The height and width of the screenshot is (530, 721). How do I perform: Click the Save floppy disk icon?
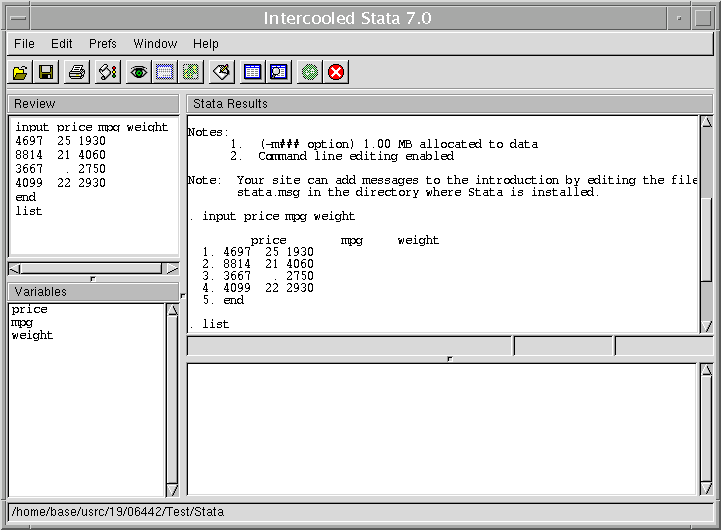(46, 72)
